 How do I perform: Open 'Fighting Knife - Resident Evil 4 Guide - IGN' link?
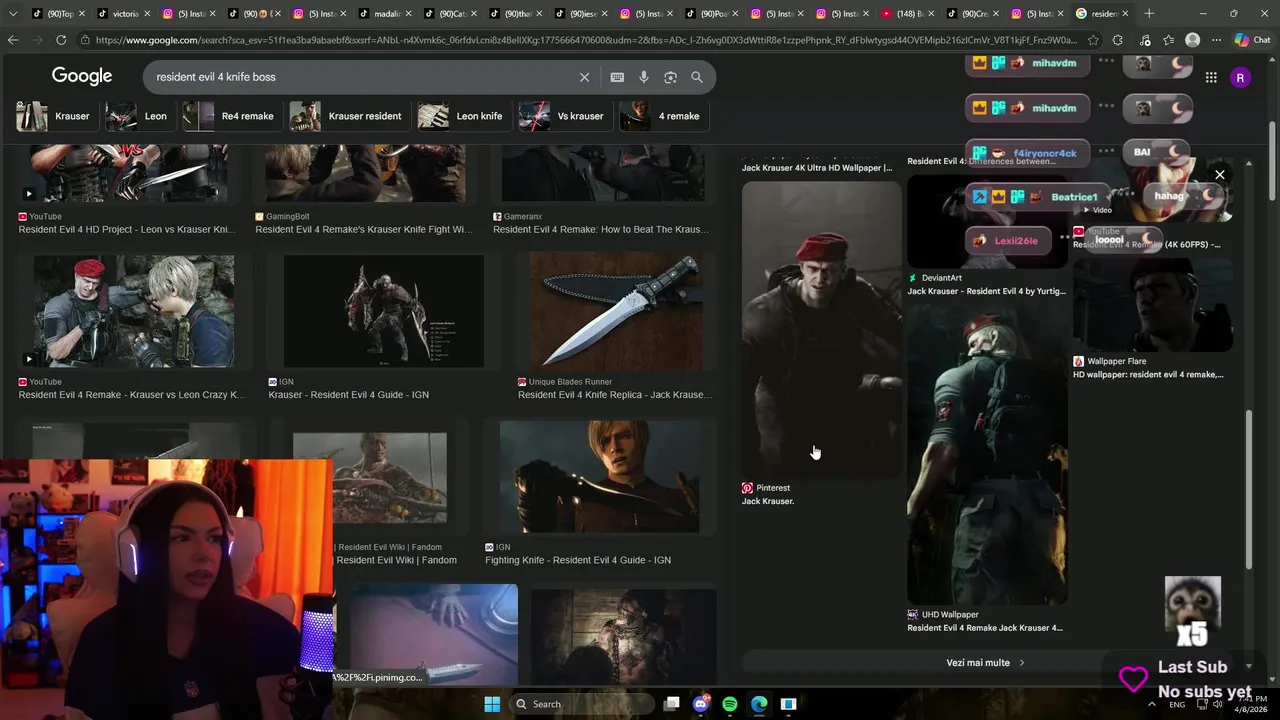pos(578,560)
